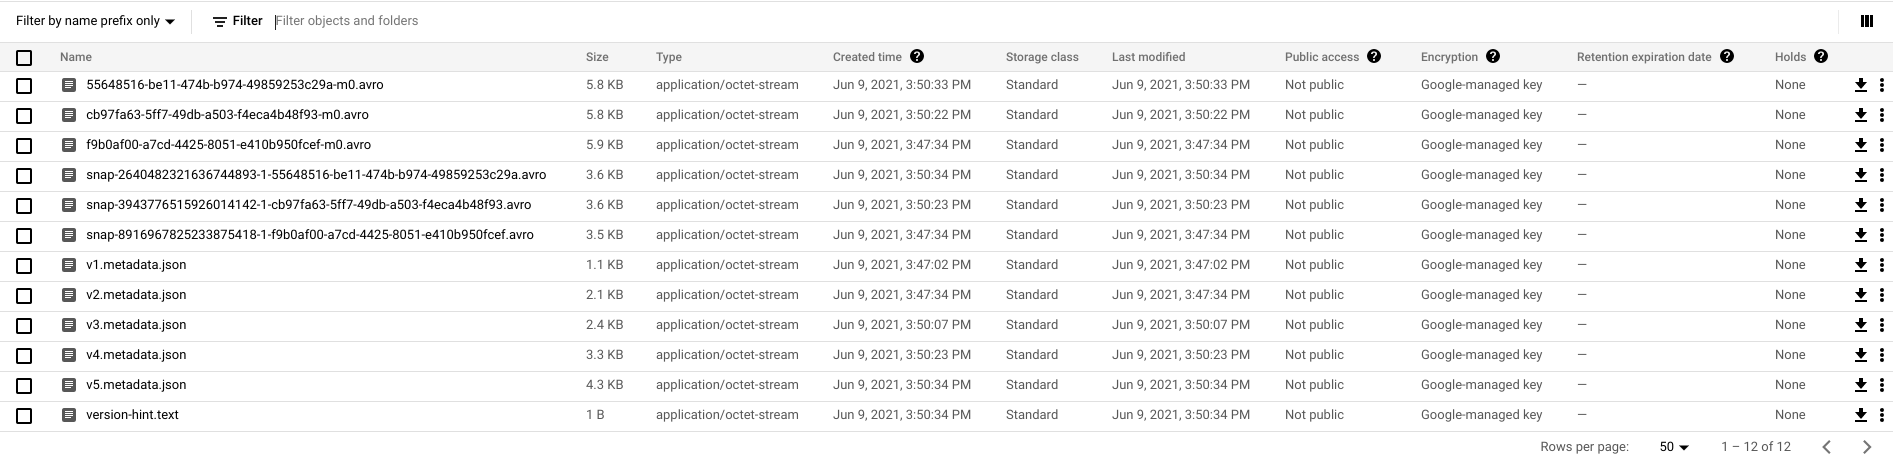Expand the rows per page selector
This screenshot has height=466, width=1893.
tap(1674, 447)
